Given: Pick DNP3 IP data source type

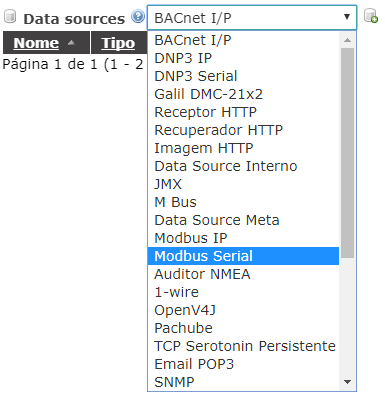Looking at the screenshot, I should tap(243, 58).
